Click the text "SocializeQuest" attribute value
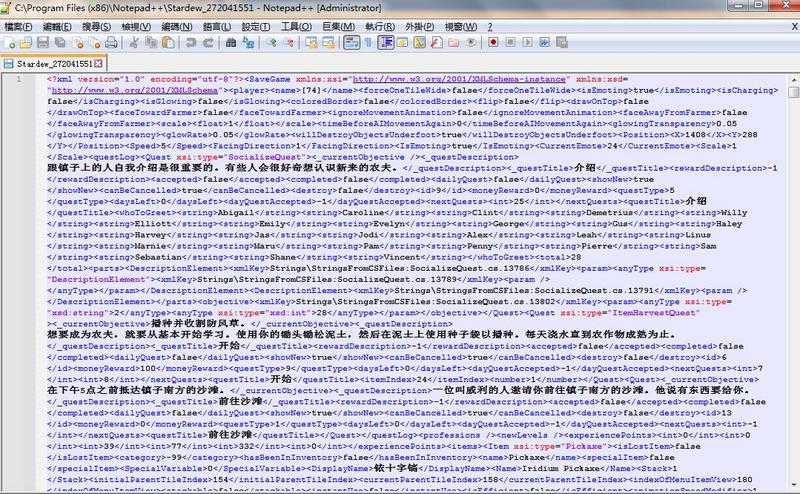800x494 pixels. (x=264, y=157)
